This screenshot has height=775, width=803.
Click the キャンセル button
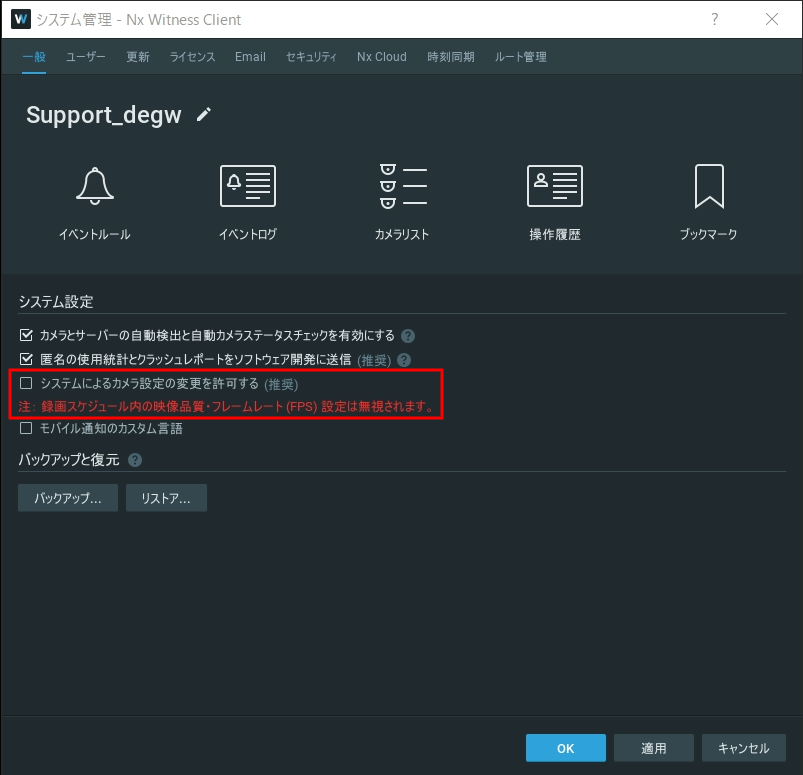coord(744,748)
